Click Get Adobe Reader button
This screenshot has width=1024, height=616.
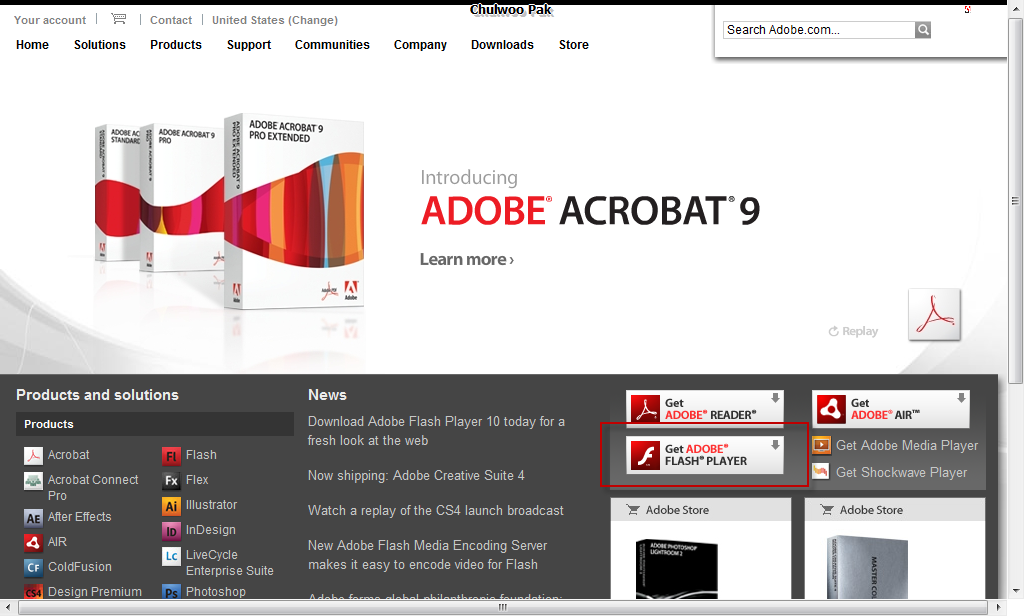[705, 409]
